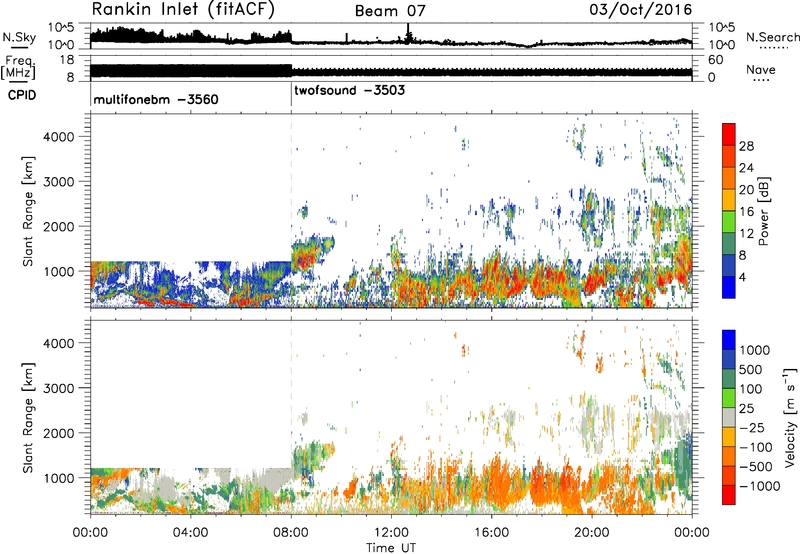This screenshot has width=800, height=554.
Task: Click the 'CPID' row label
Action: pyautogui.click(x=22, y=95)
